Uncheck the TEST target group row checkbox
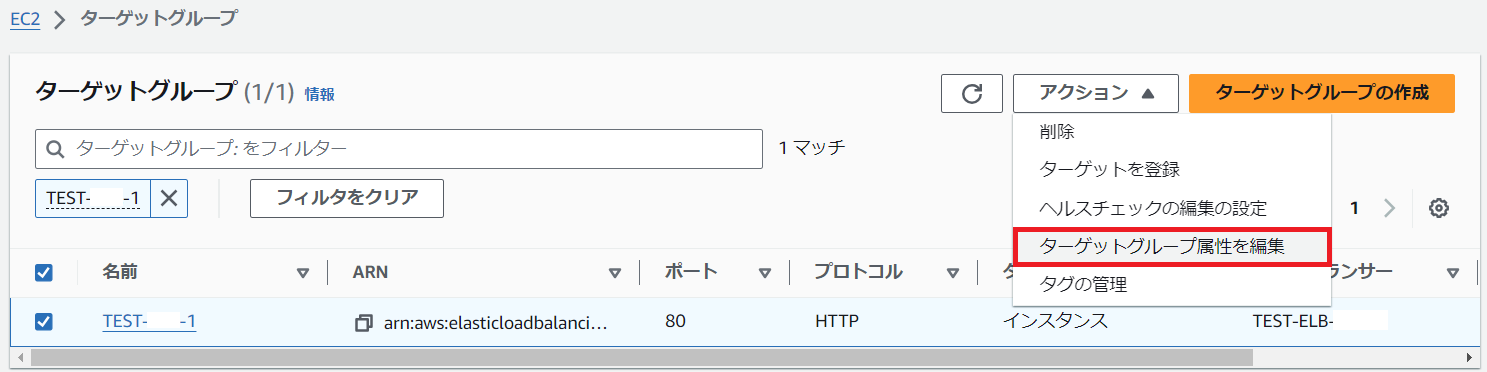 [x=44, y=322]
